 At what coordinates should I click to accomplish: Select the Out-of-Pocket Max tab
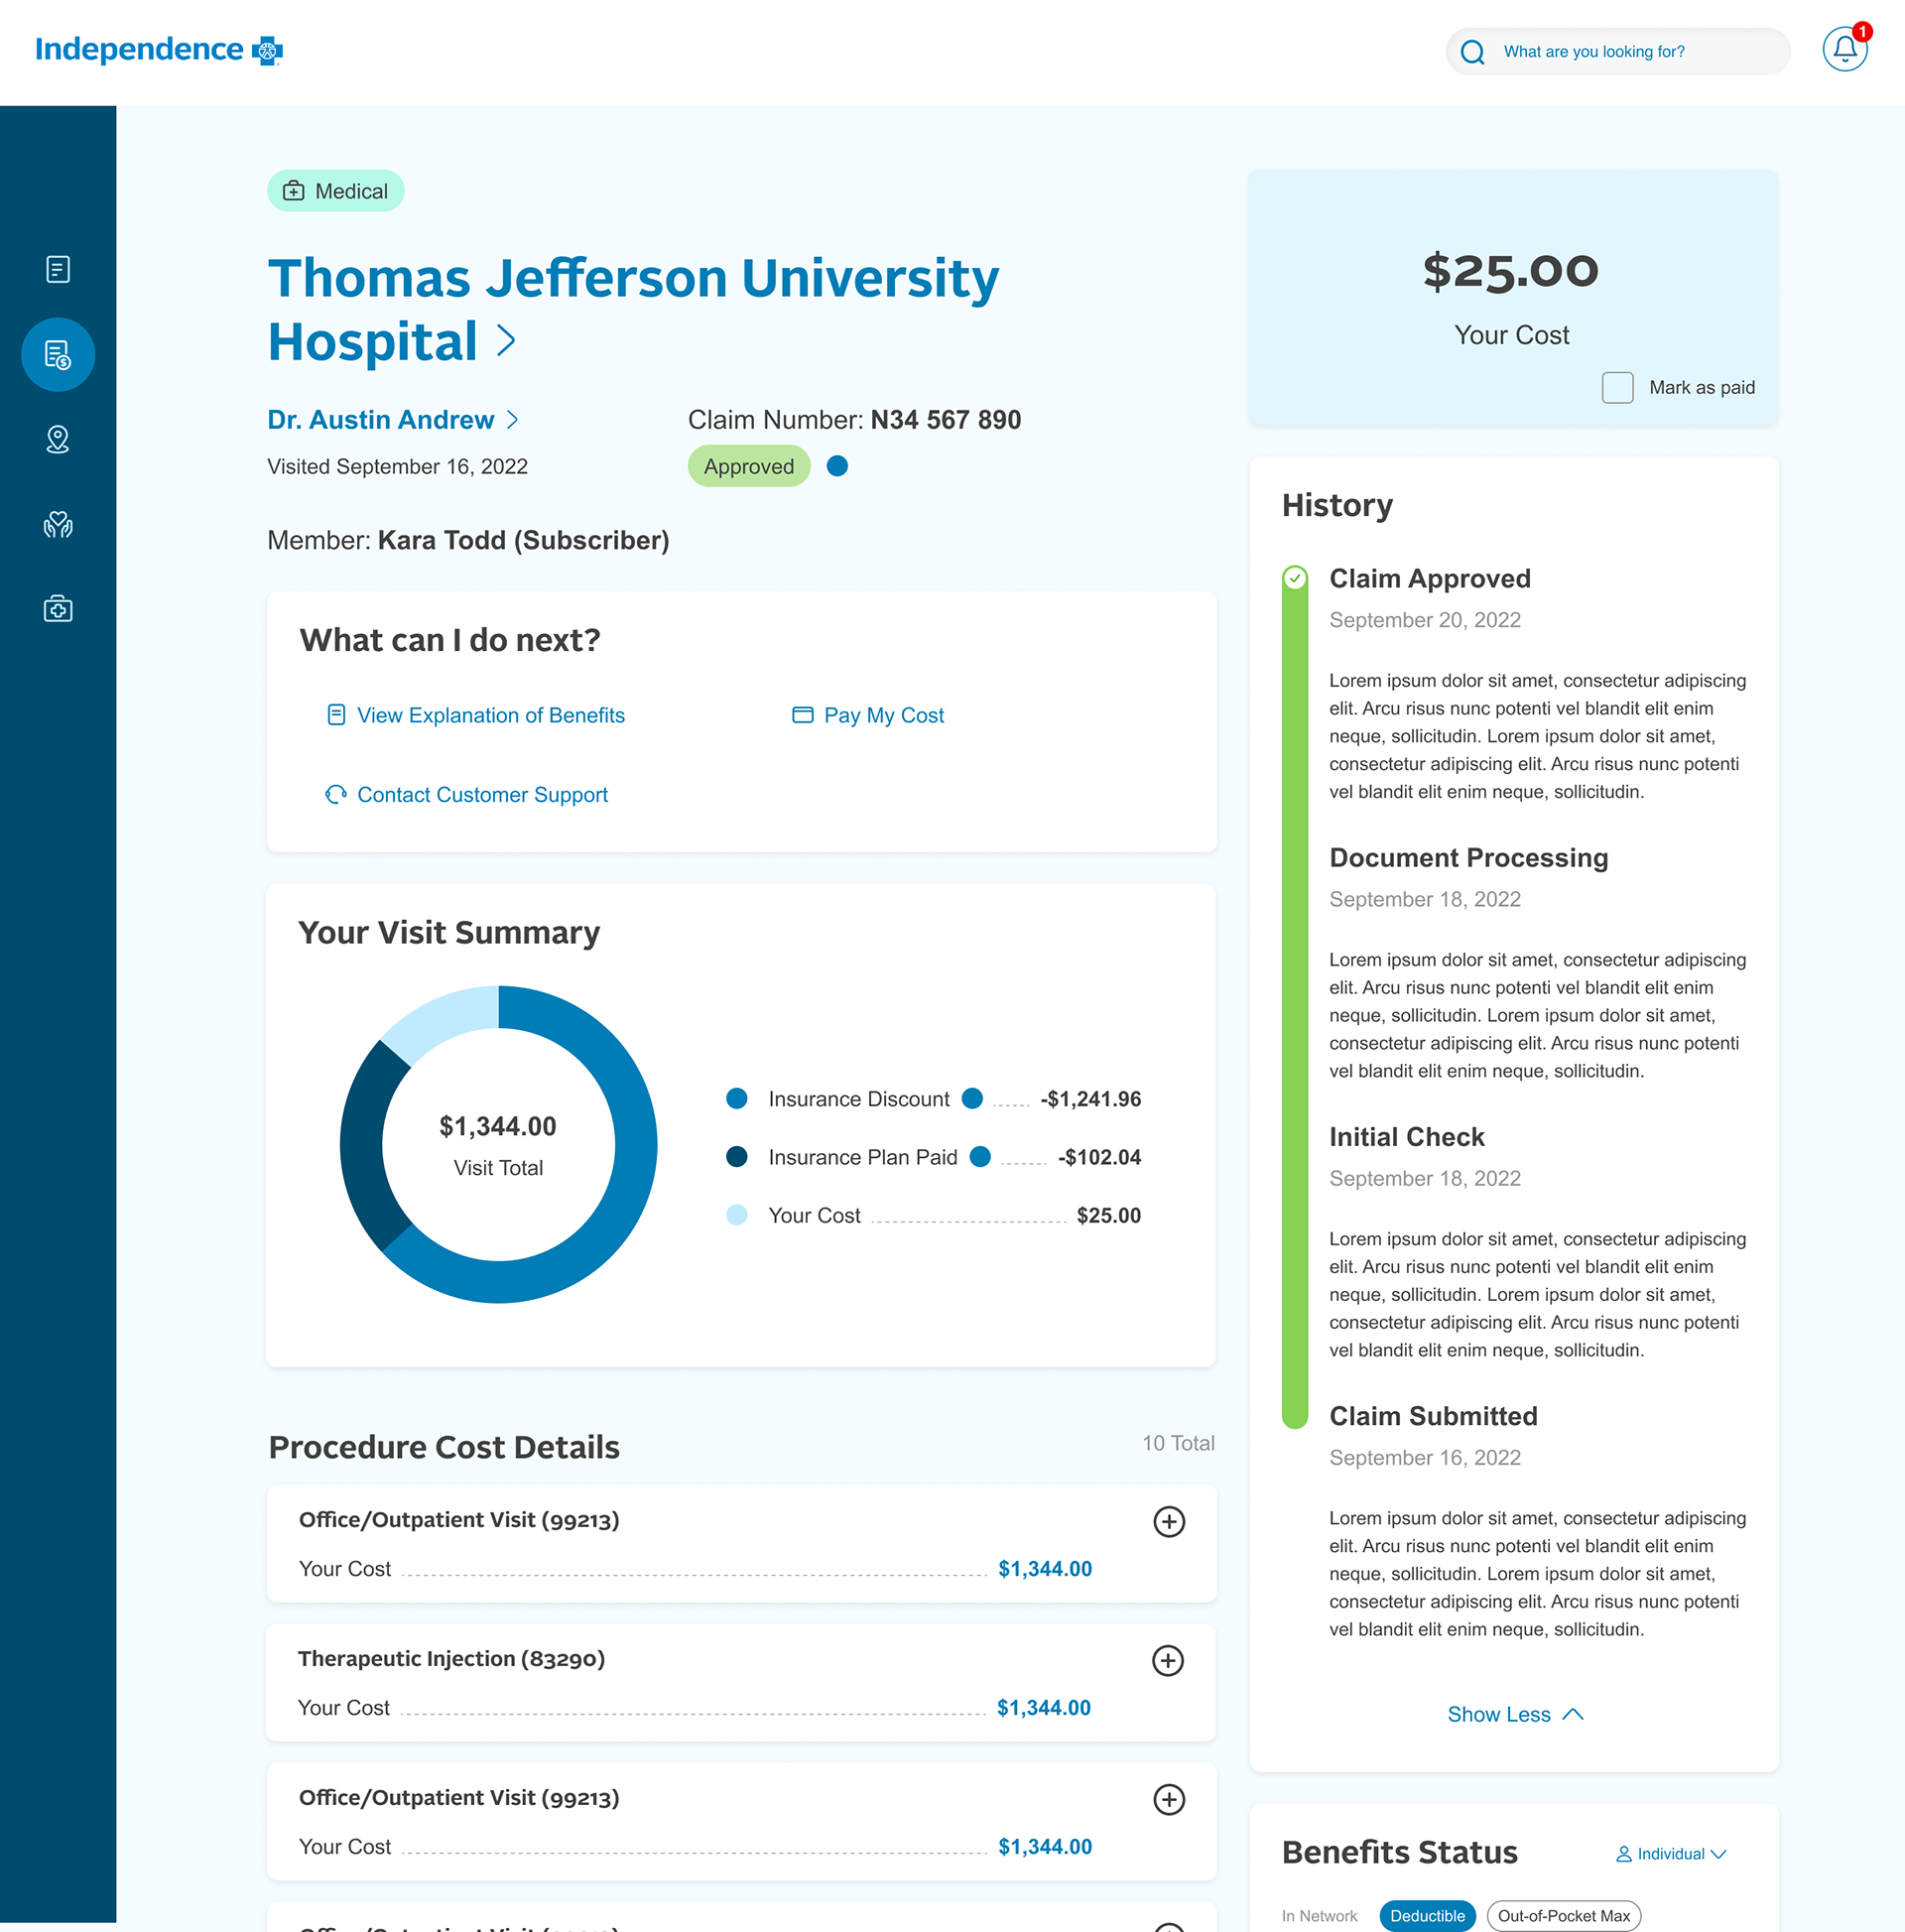click(x=1563, y=1915)
